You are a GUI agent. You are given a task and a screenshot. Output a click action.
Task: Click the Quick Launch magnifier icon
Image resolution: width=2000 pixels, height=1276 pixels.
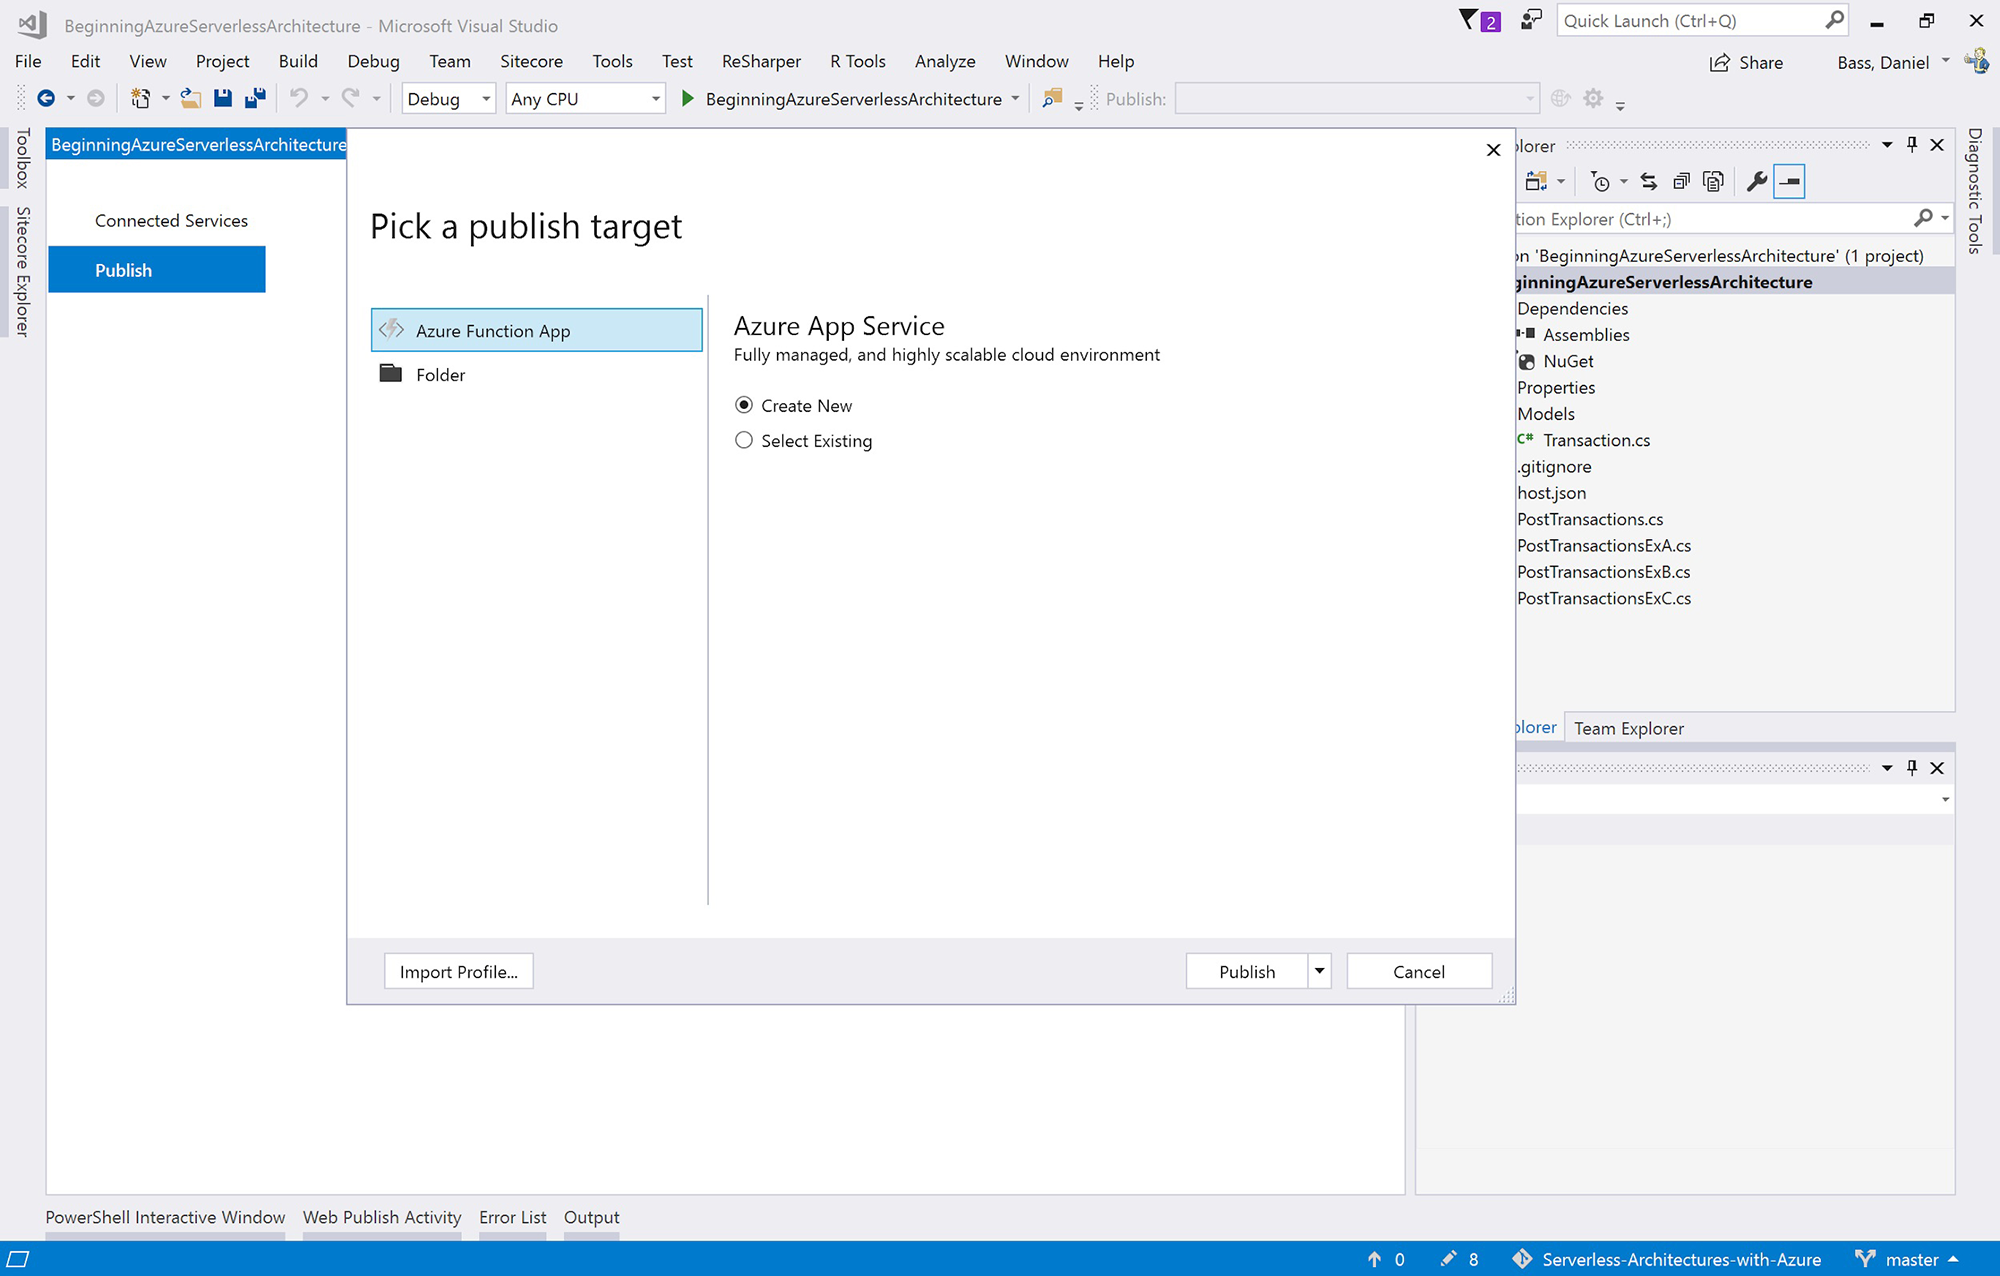(1834, 20)
